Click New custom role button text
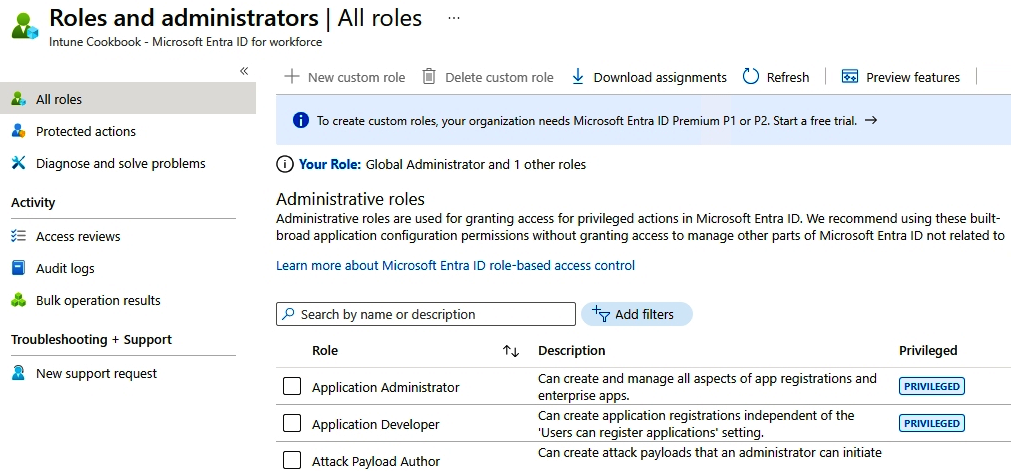 pyautogui.click(x=357, y=77)
